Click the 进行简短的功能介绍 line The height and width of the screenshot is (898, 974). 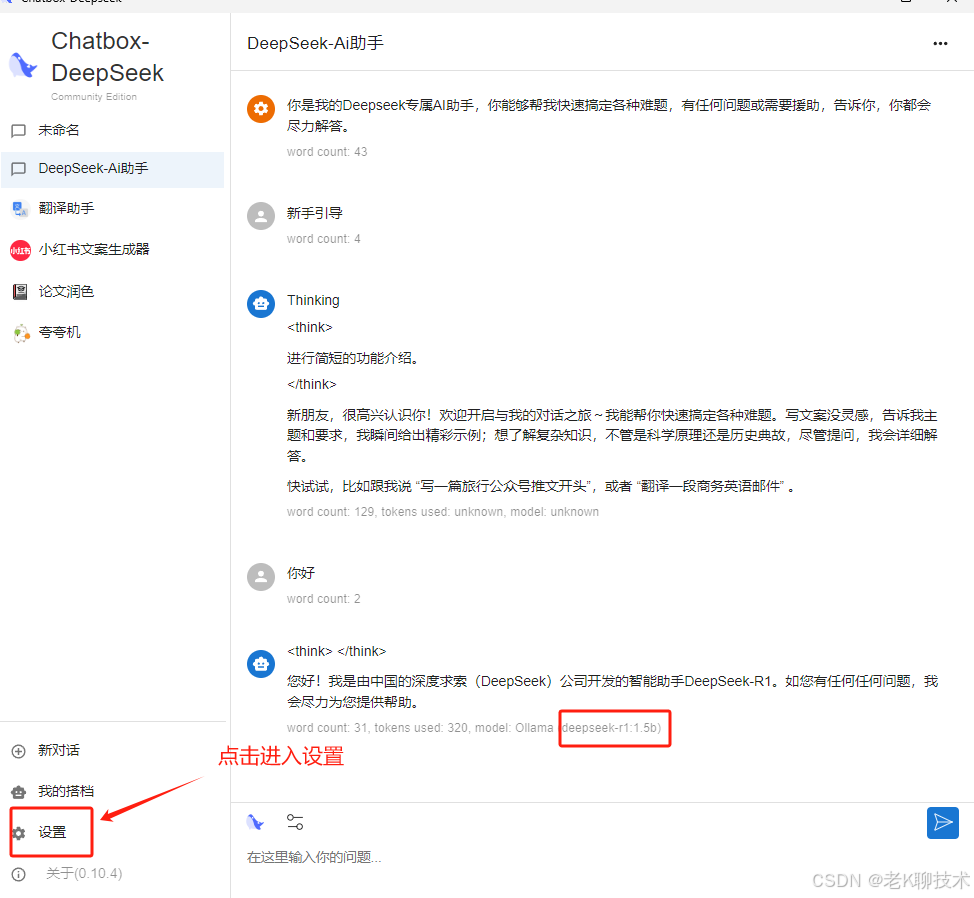click(352, 358)
